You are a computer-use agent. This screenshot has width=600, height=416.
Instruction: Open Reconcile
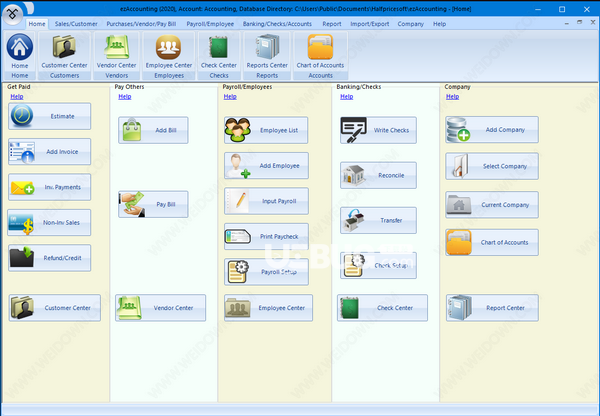378,175
